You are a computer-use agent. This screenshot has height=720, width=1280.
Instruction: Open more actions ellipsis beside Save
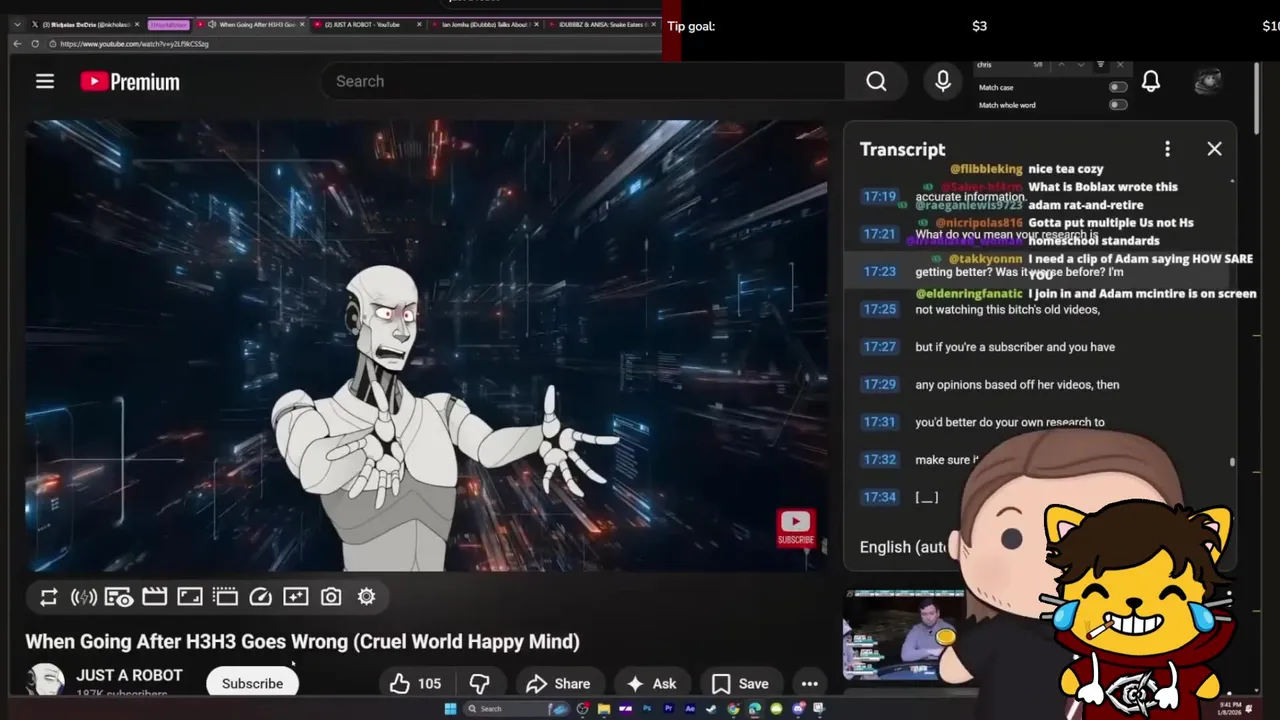tap(810, 684)
